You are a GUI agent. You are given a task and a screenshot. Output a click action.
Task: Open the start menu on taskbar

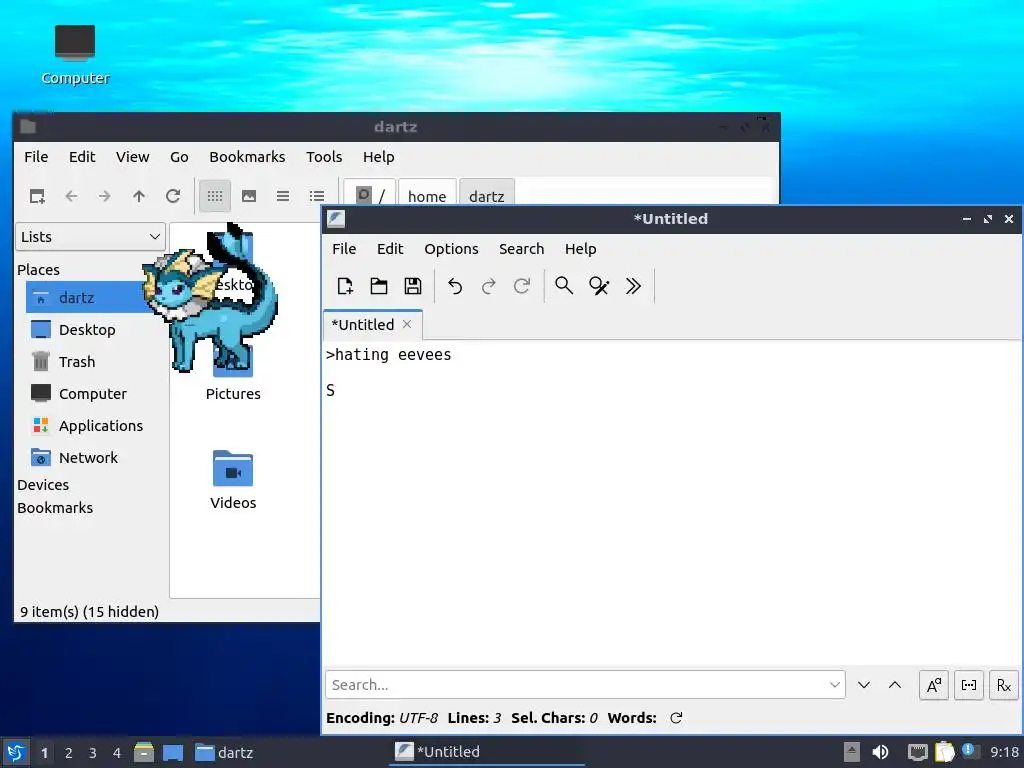tap(16, 752)
